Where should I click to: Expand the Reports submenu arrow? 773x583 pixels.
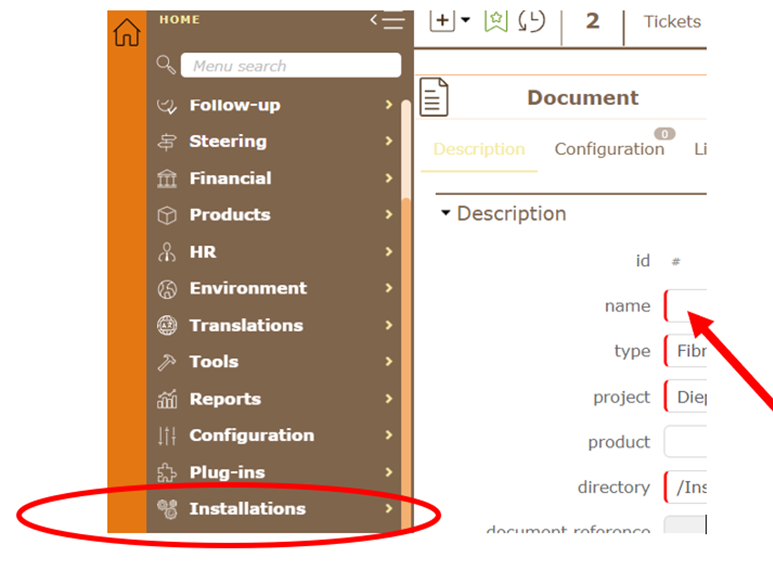(388, 399)
